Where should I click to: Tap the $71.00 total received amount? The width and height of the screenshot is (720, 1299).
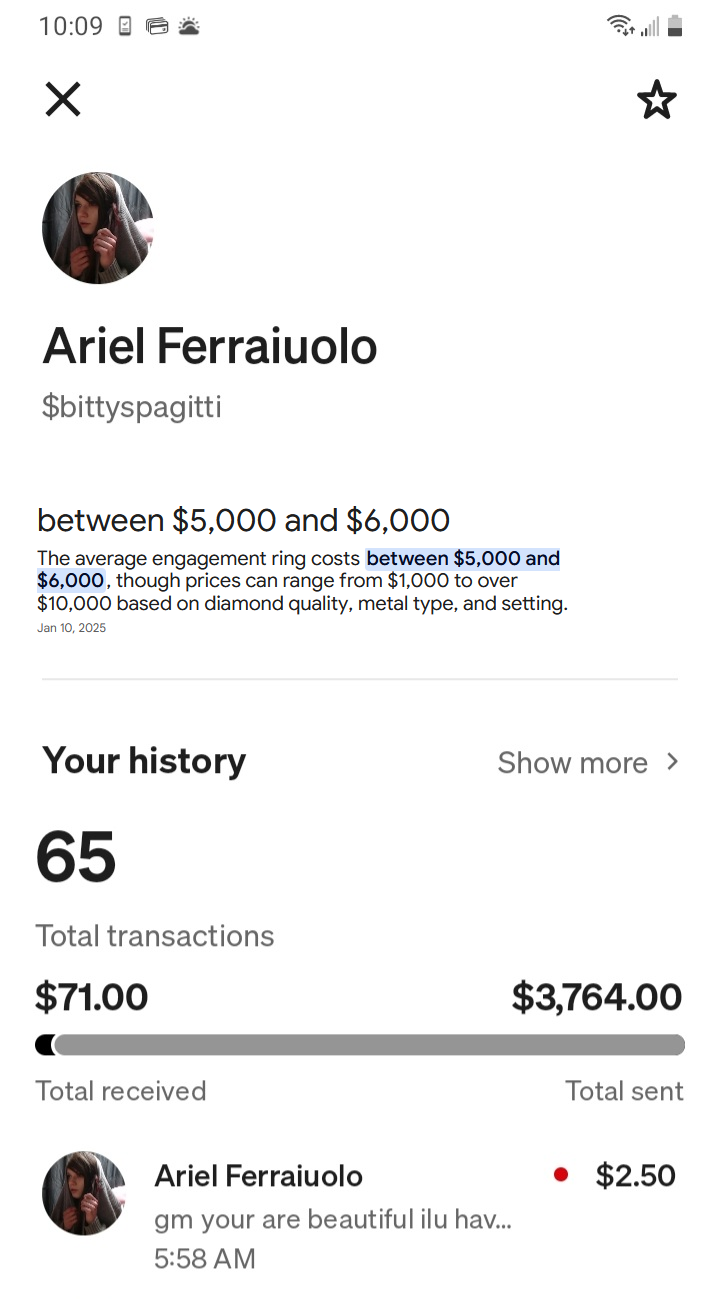coord(91,997)
